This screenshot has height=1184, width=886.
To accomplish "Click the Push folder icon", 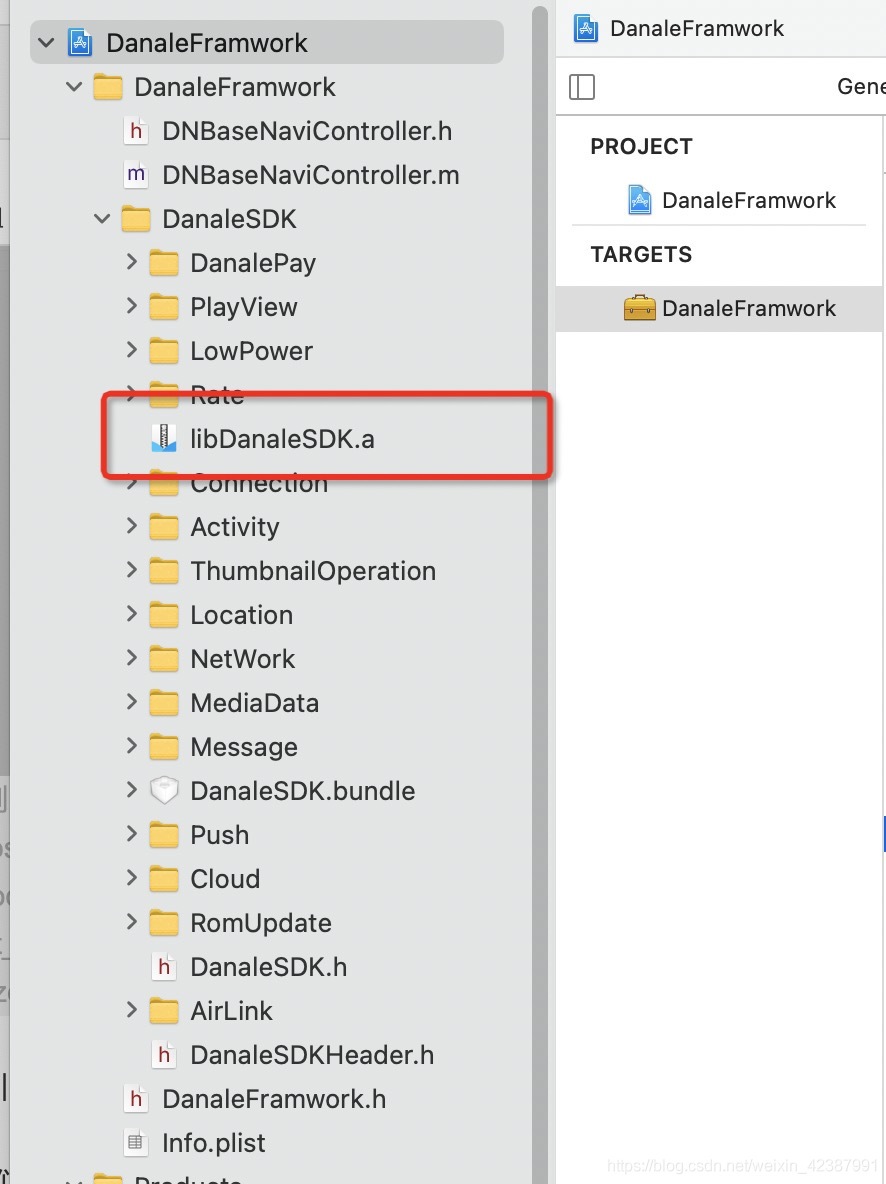I will (x=164, y=834).
